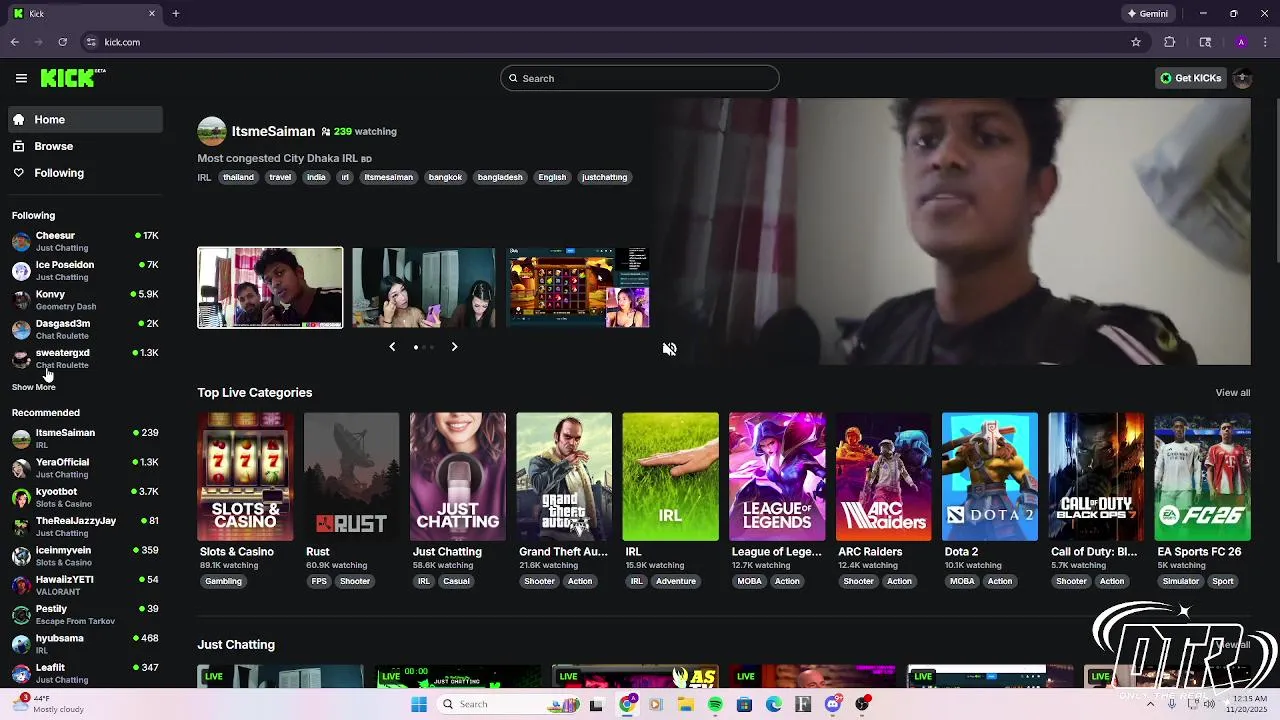Click the 'bangkok' tag

445,177
